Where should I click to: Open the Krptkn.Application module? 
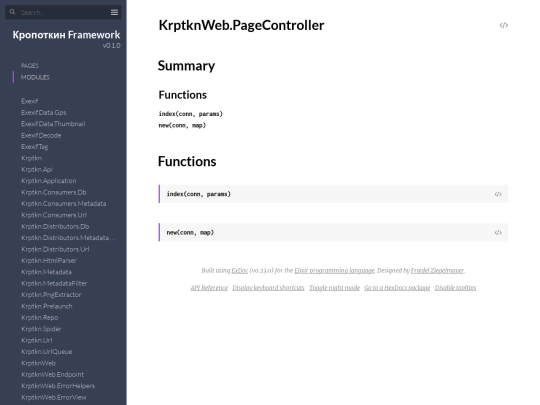click(x=49, y=181)
